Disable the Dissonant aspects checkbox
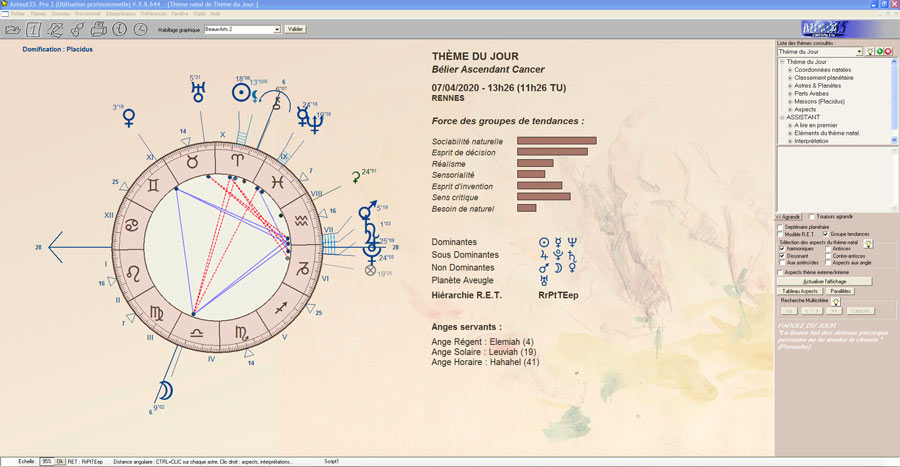Image resolution: width=900 pixels, height=467 pixels. pyautogui.click(x=781, y=255)
